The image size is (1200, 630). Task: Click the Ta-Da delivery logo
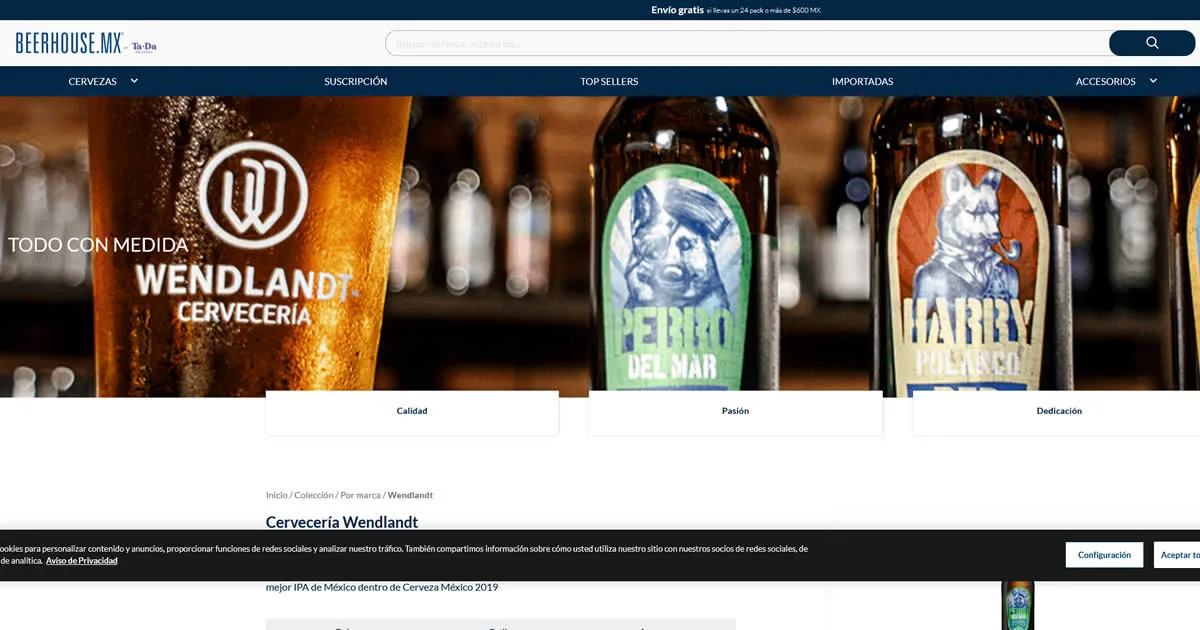[x=143, y=43]
